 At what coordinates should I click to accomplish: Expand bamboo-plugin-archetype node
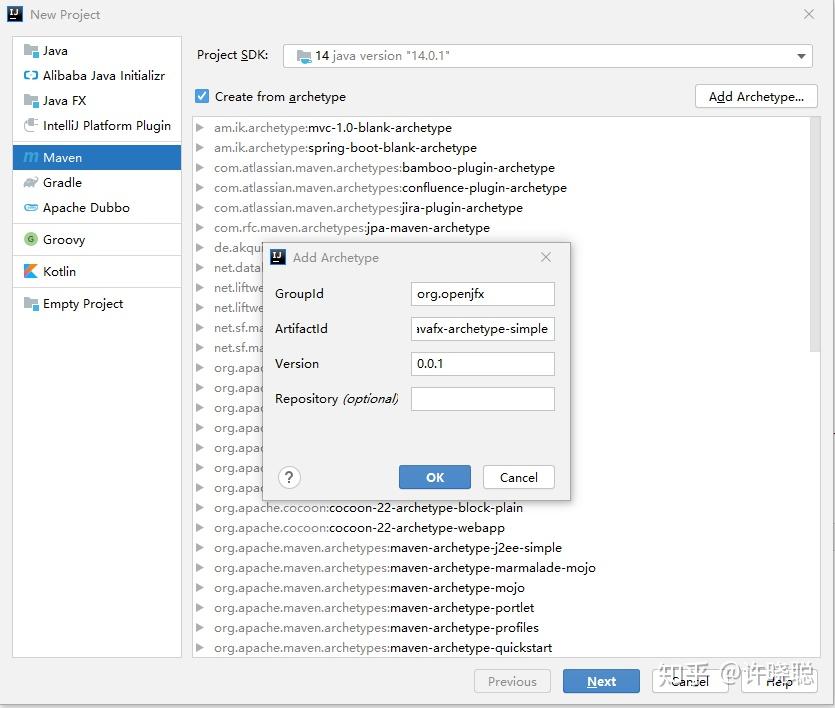(200, 168)
